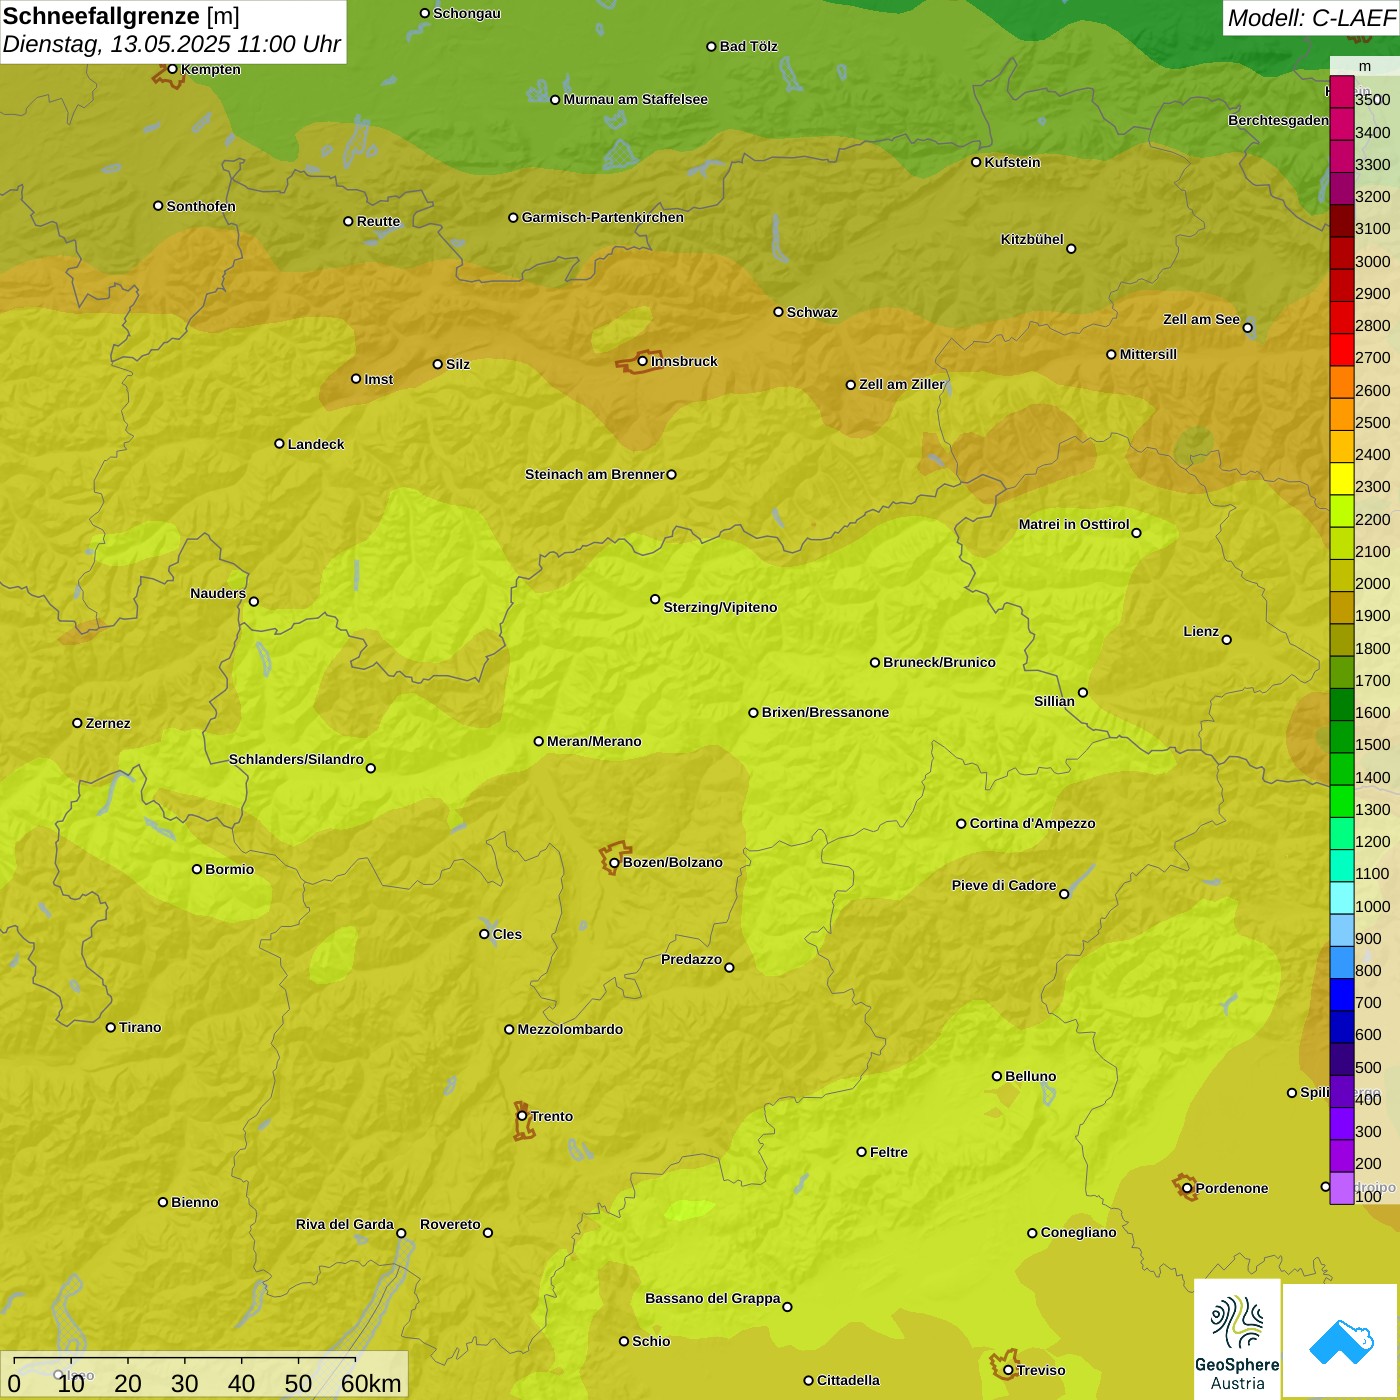
Task: Click the GeoSphere Austria logo
Action: (1237, 1340)
